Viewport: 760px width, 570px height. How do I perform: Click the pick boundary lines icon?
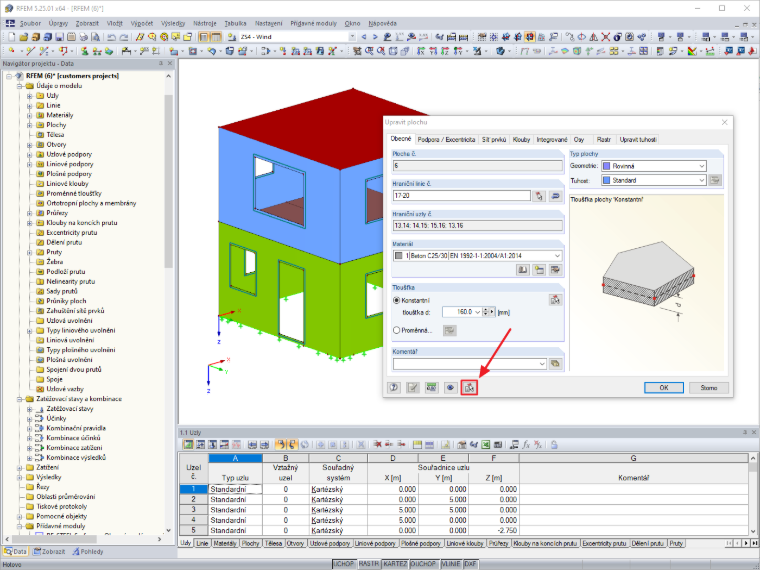(x=539, y=196)
